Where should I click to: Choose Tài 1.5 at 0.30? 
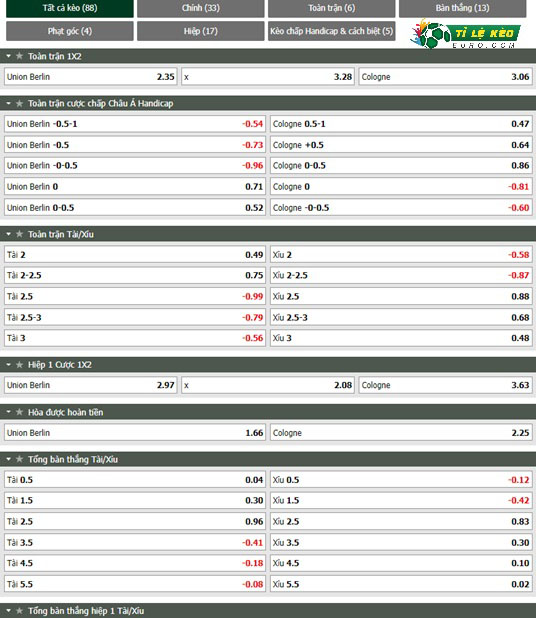135,501
